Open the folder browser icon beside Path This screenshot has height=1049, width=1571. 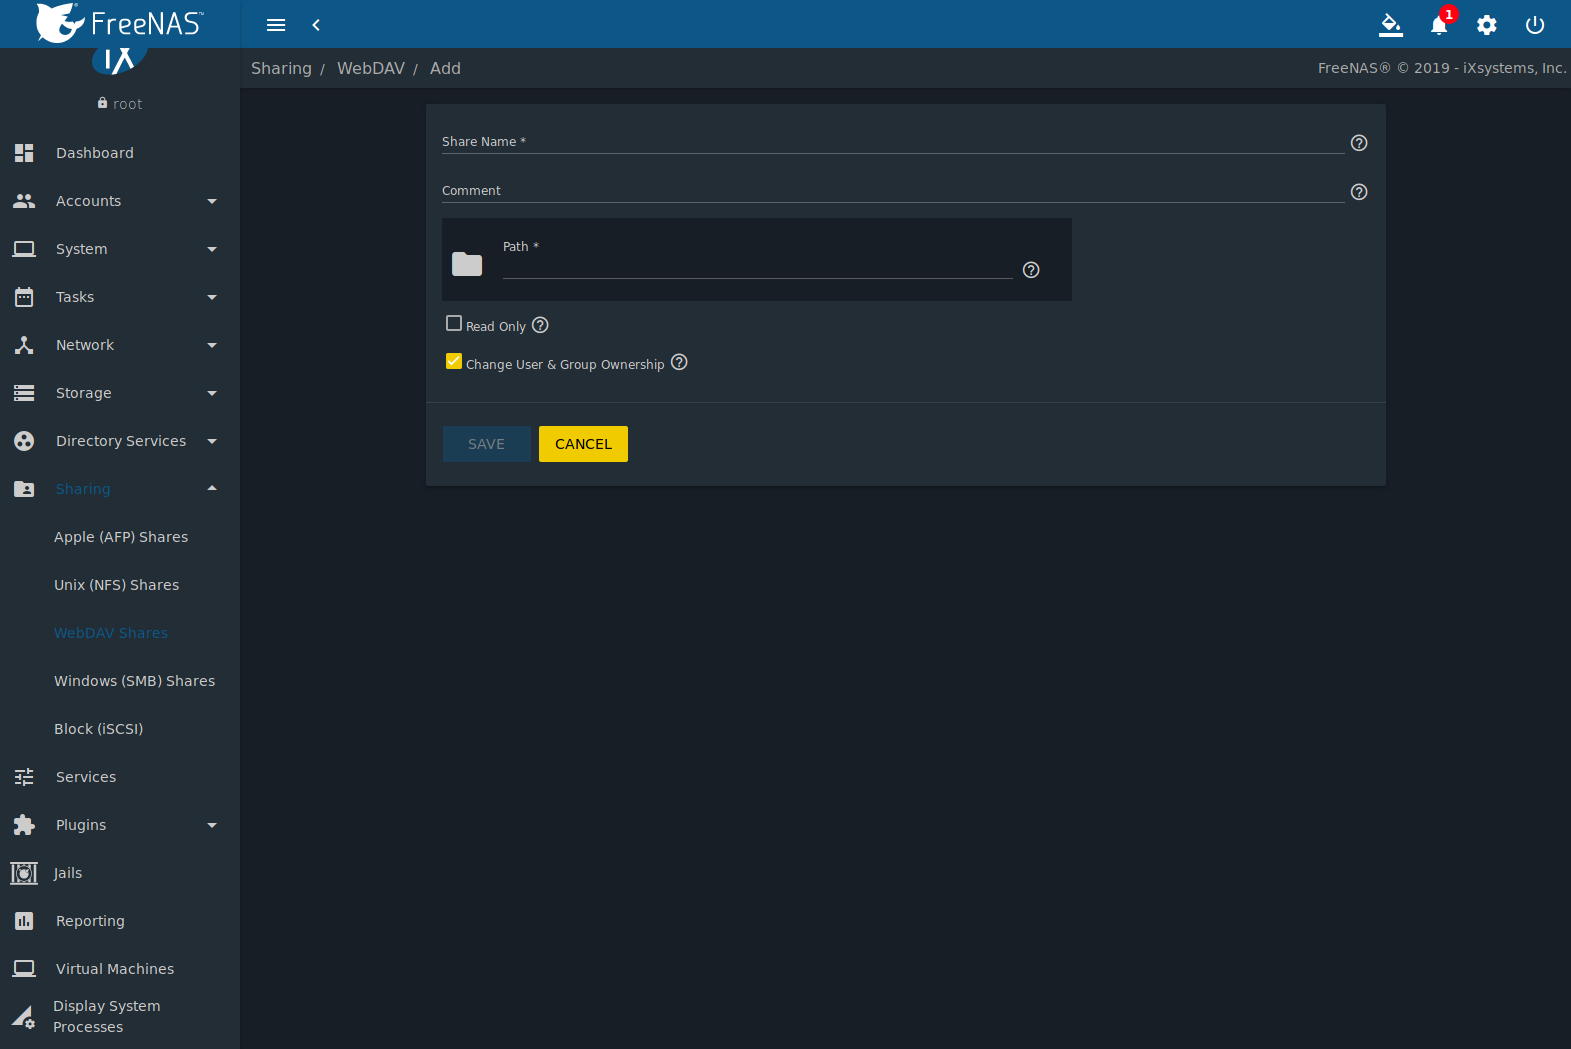click(467, 264)
